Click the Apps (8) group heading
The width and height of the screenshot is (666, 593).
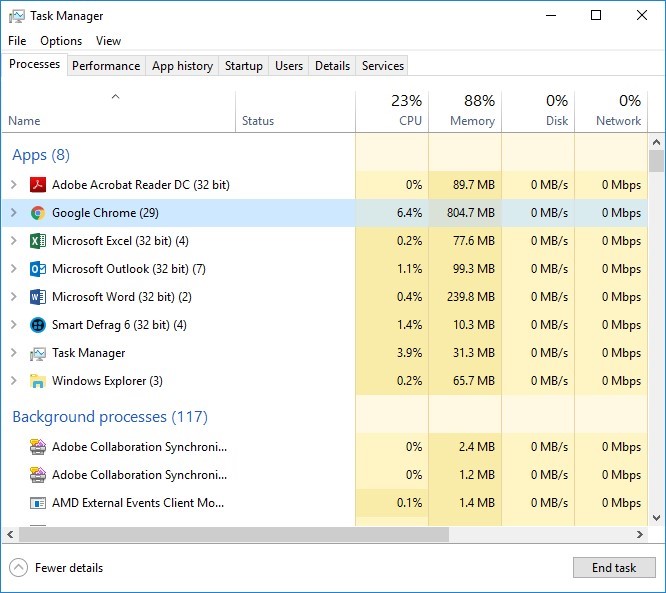(x=41, y=155)
